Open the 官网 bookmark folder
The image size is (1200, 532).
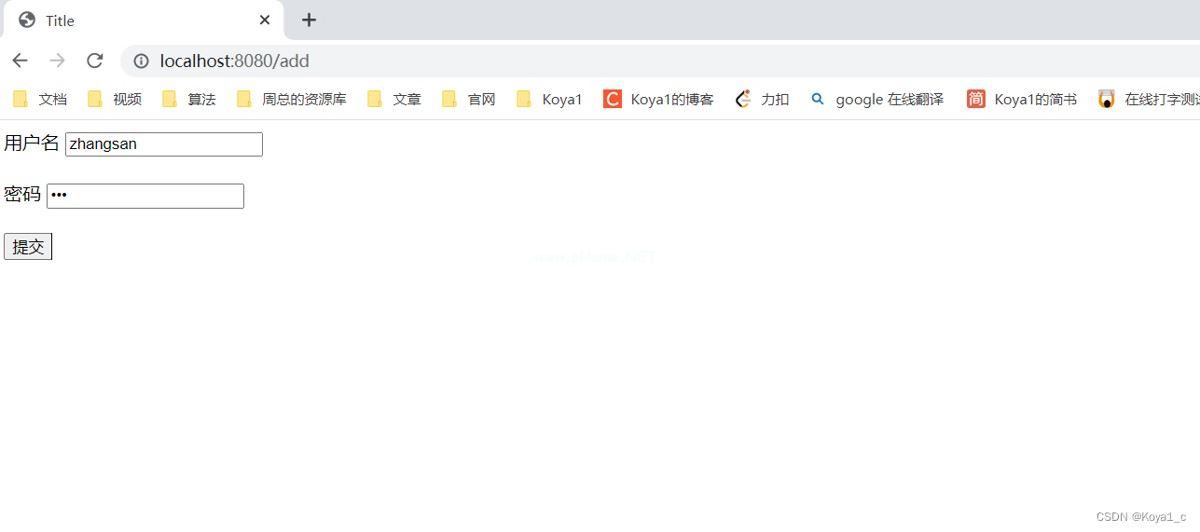[x=469, y=99]
